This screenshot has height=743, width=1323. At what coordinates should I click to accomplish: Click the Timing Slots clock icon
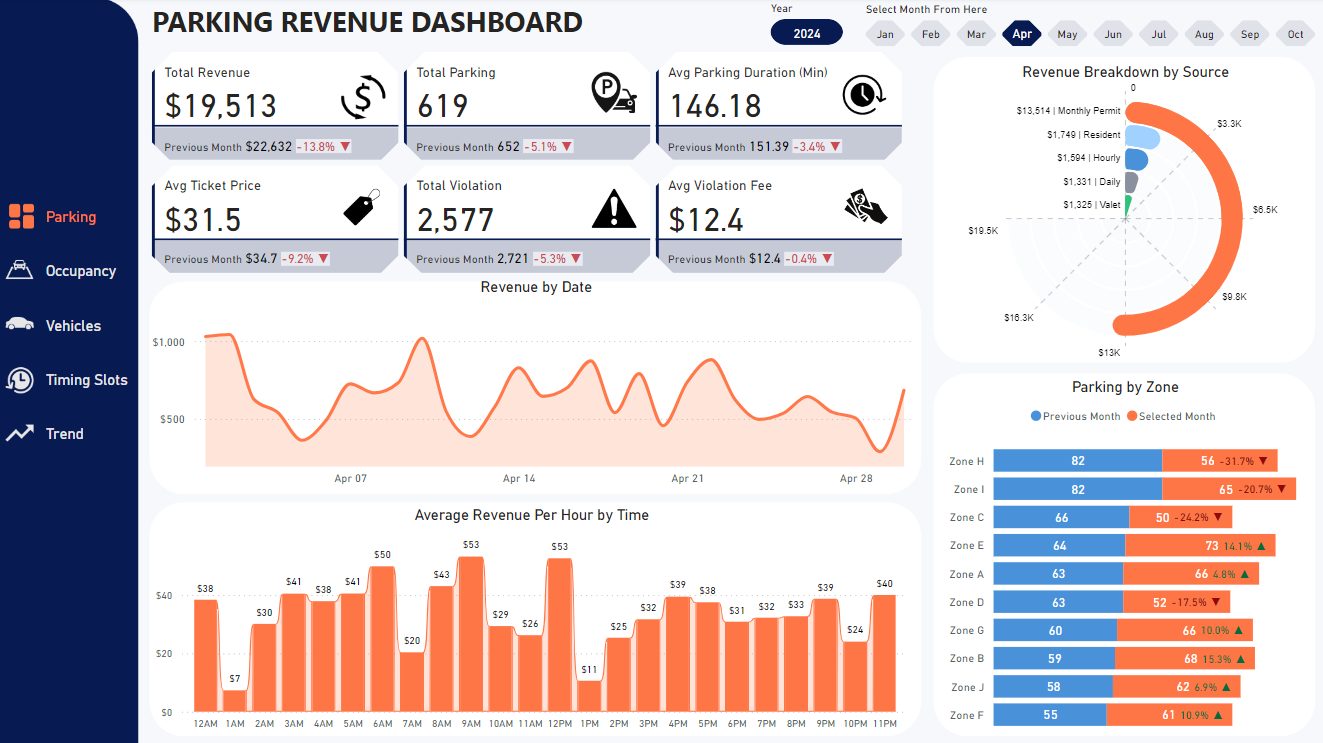[x=20, y=380]
